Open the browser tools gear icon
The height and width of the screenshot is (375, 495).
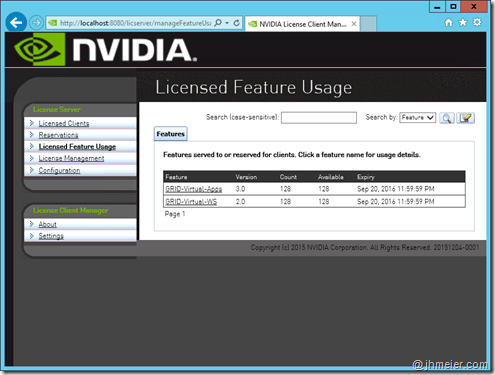pyautogui.click(x=477, y=22)
